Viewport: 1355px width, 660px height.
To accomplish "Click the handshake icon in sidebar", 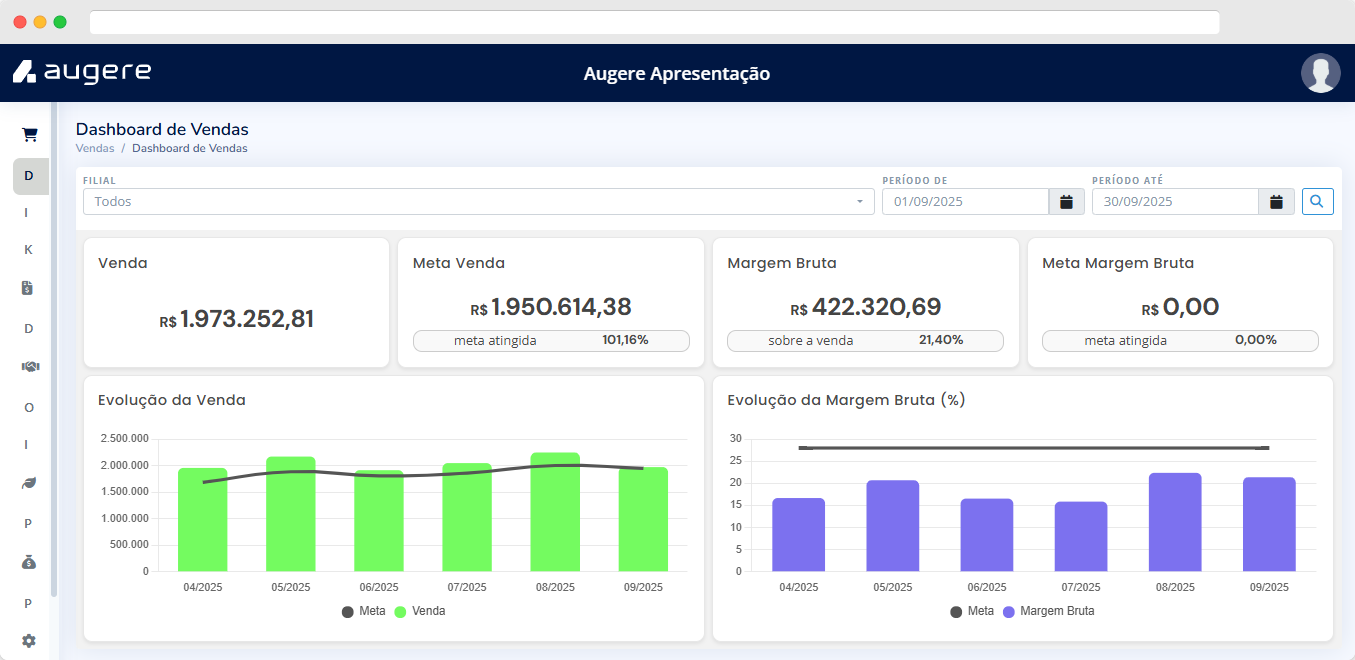I will click(30, 367).
